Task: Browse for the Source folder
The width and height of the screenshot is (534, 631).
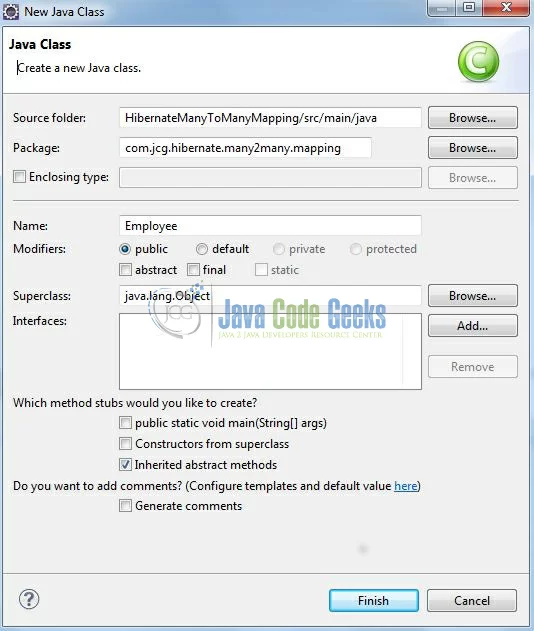Action: pyautogui.click(x=473, y=118)
